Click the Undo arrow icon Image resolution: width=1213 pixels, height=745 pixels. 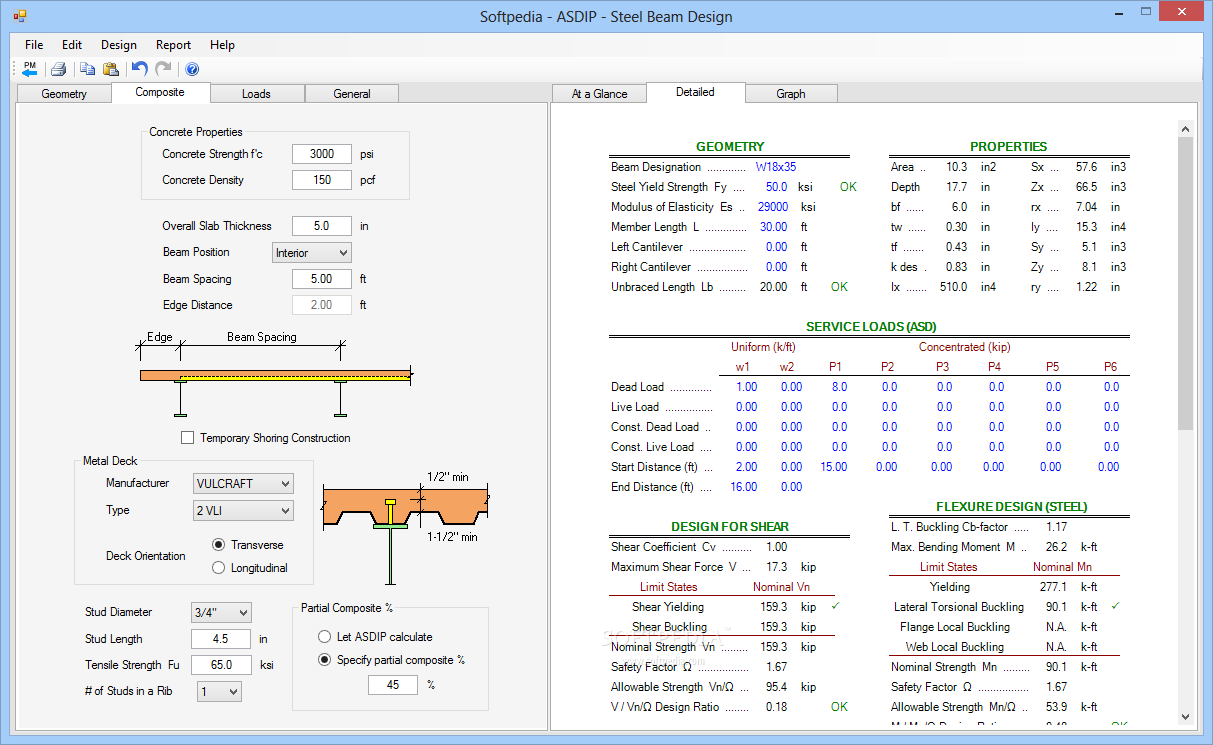pyautogui.click(x=139, y=69)
